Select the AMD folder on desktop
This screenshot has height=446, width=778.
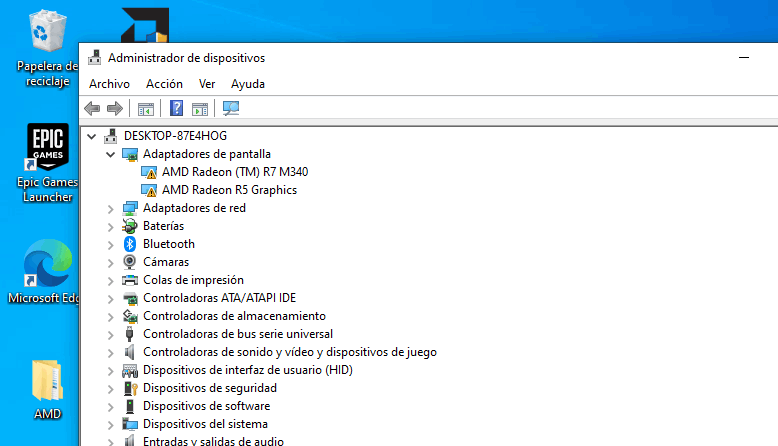[48, 389]
